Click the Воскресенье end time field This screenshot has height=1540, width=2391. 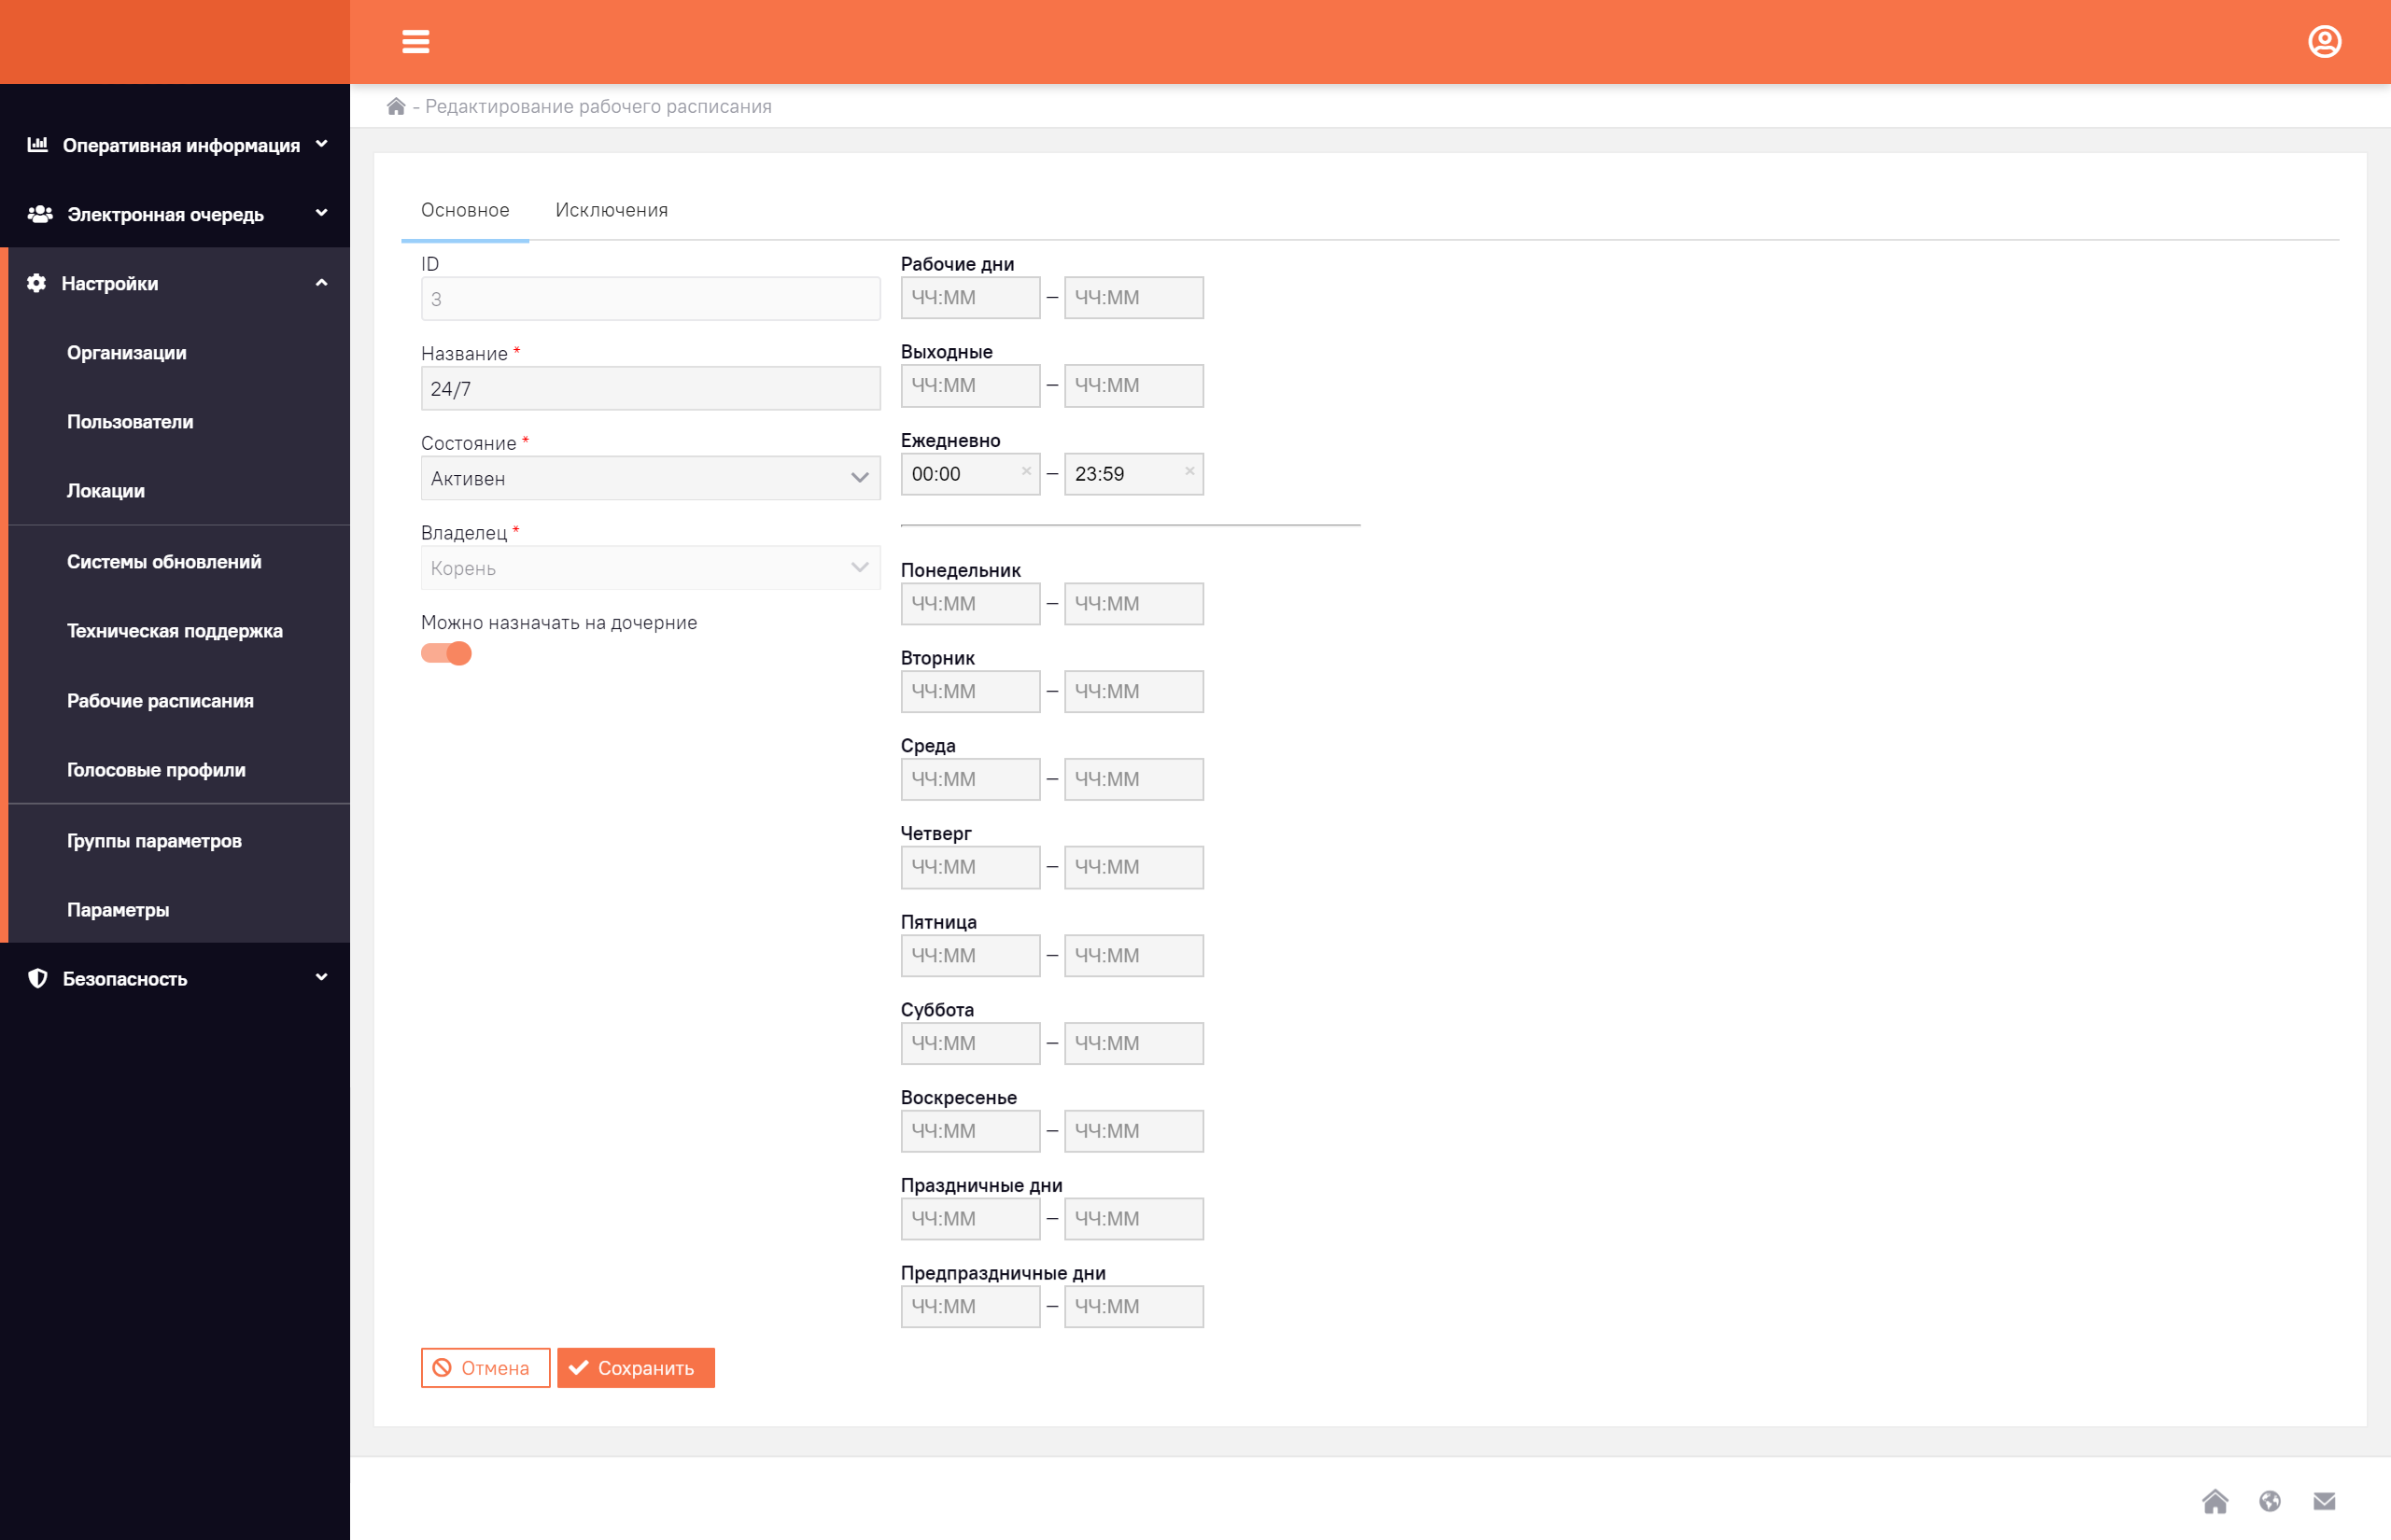[1133, 1131]
